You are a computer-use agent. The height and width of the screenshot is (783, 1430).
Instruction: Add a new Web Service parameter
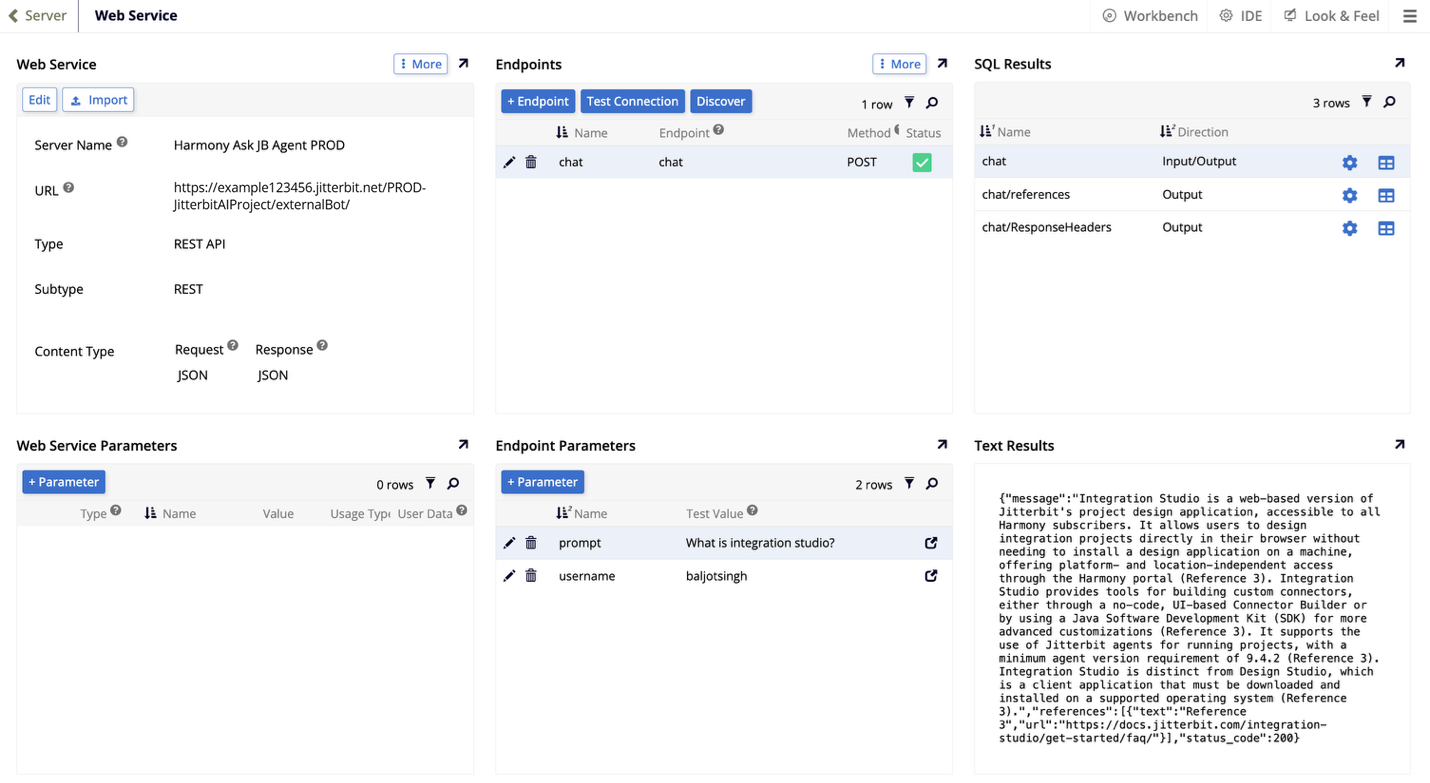(63, 482)
